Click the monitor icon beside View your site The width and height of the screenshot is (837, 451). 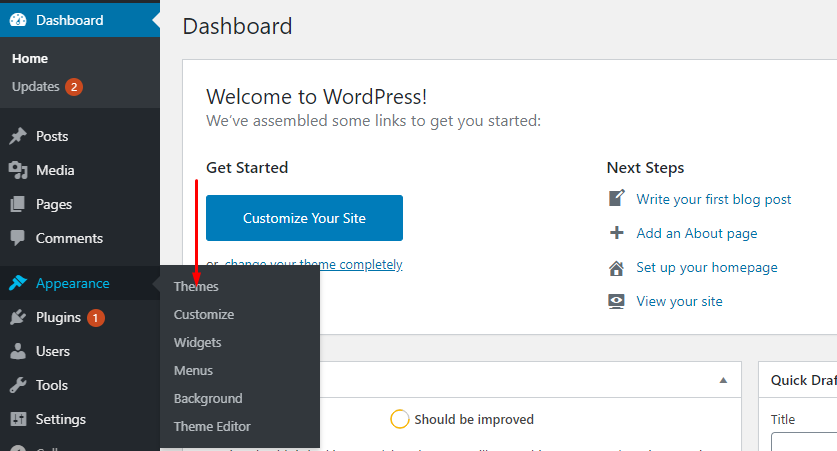[616, 302]
